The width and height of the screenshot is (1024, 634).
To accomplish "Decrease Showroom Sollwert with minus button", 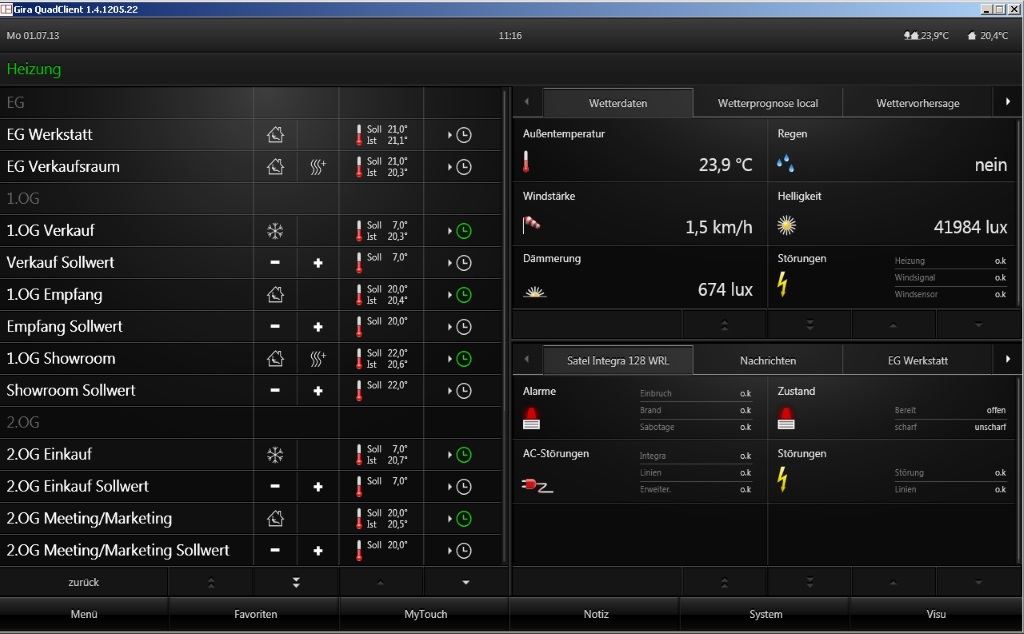I will [x=275, y=391].
